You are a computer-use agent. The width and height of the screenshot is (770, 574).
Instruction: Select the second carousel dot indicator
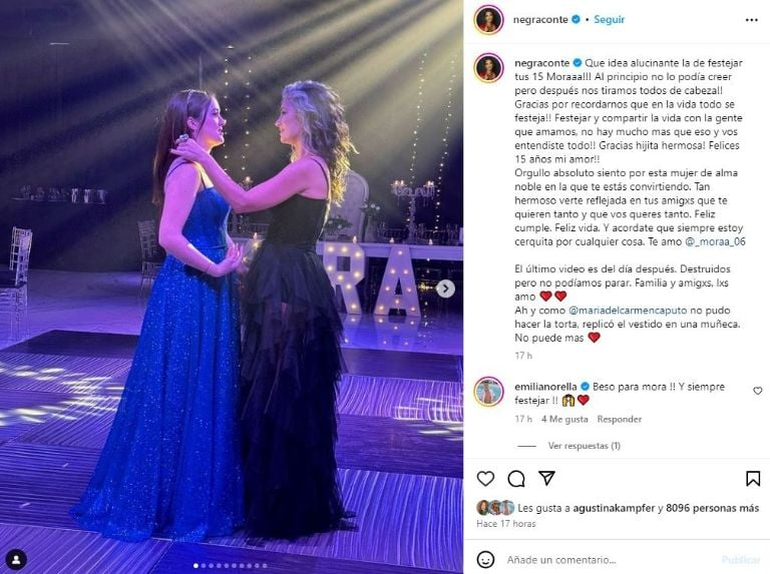tap(204, 566)
